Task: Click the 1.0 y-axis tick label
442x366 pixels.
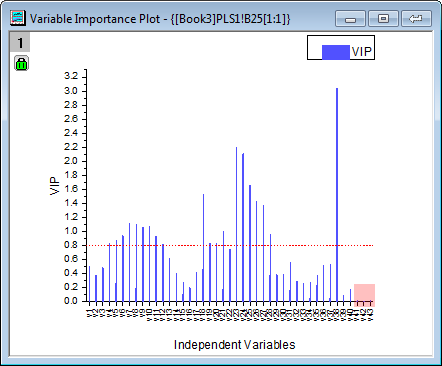Action: click(x=71, y=231)
